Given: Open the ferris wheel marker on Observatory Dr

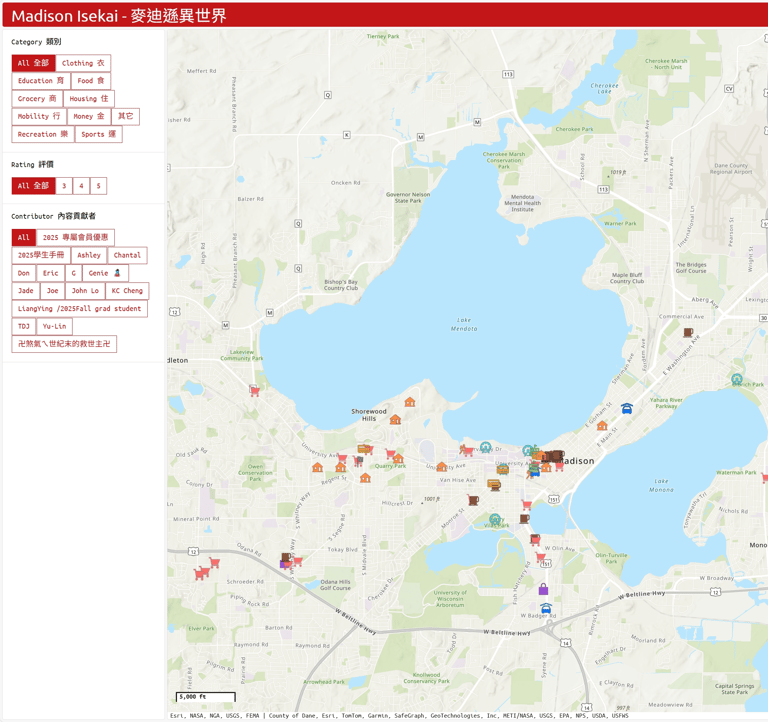Looking at the screenshot, I should tap(485, 447).
